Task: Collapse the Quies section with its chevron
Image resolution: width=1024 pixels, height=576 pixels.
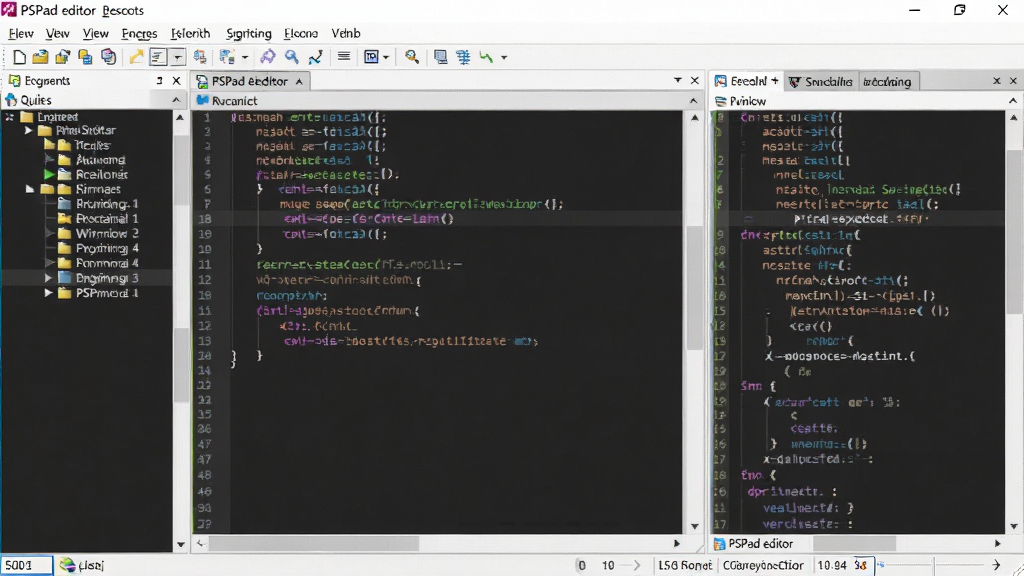Action: tap(176, 100)
